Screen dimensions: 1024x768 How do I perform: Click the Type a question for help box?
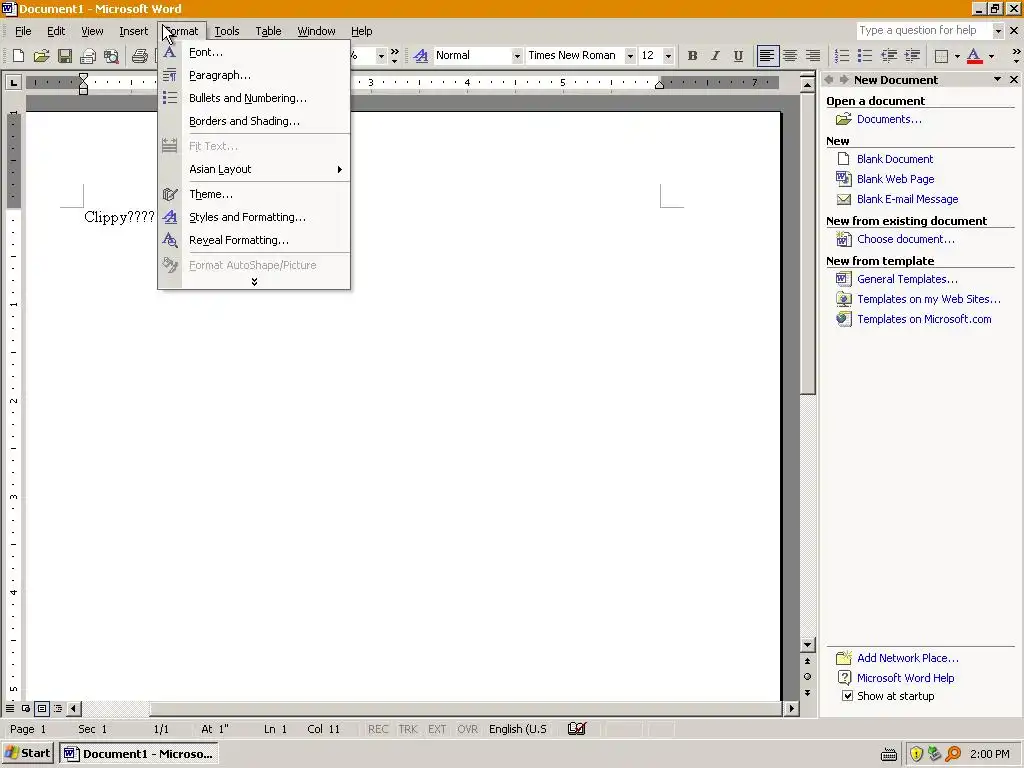pyautogui.click(x=924, y=30)
